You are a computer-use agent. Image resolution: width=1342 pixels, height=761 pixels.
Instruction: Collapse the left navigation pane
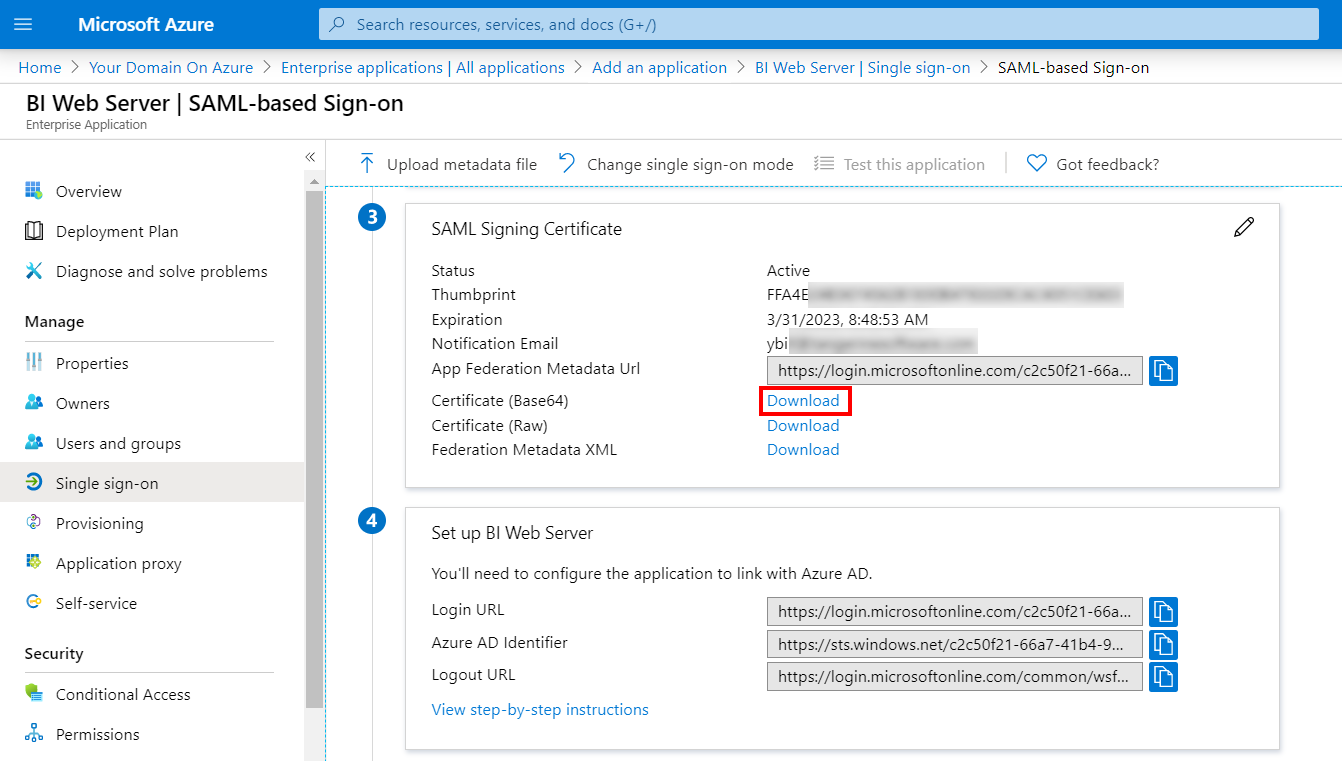(310, 157)
